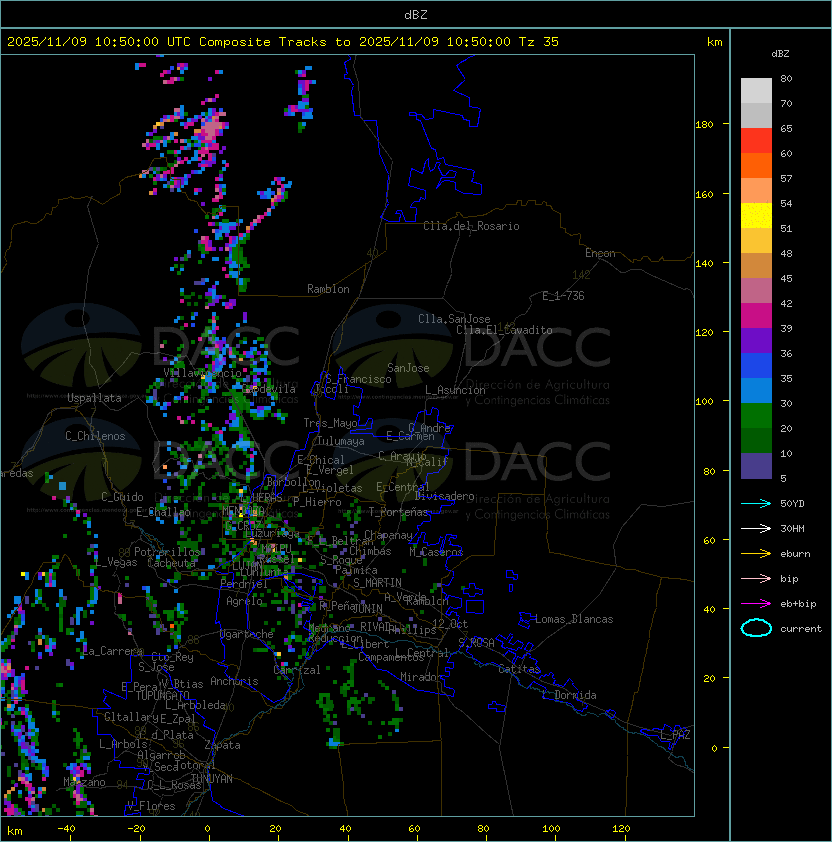Select the slate 5-10 dBZ band

756,466
